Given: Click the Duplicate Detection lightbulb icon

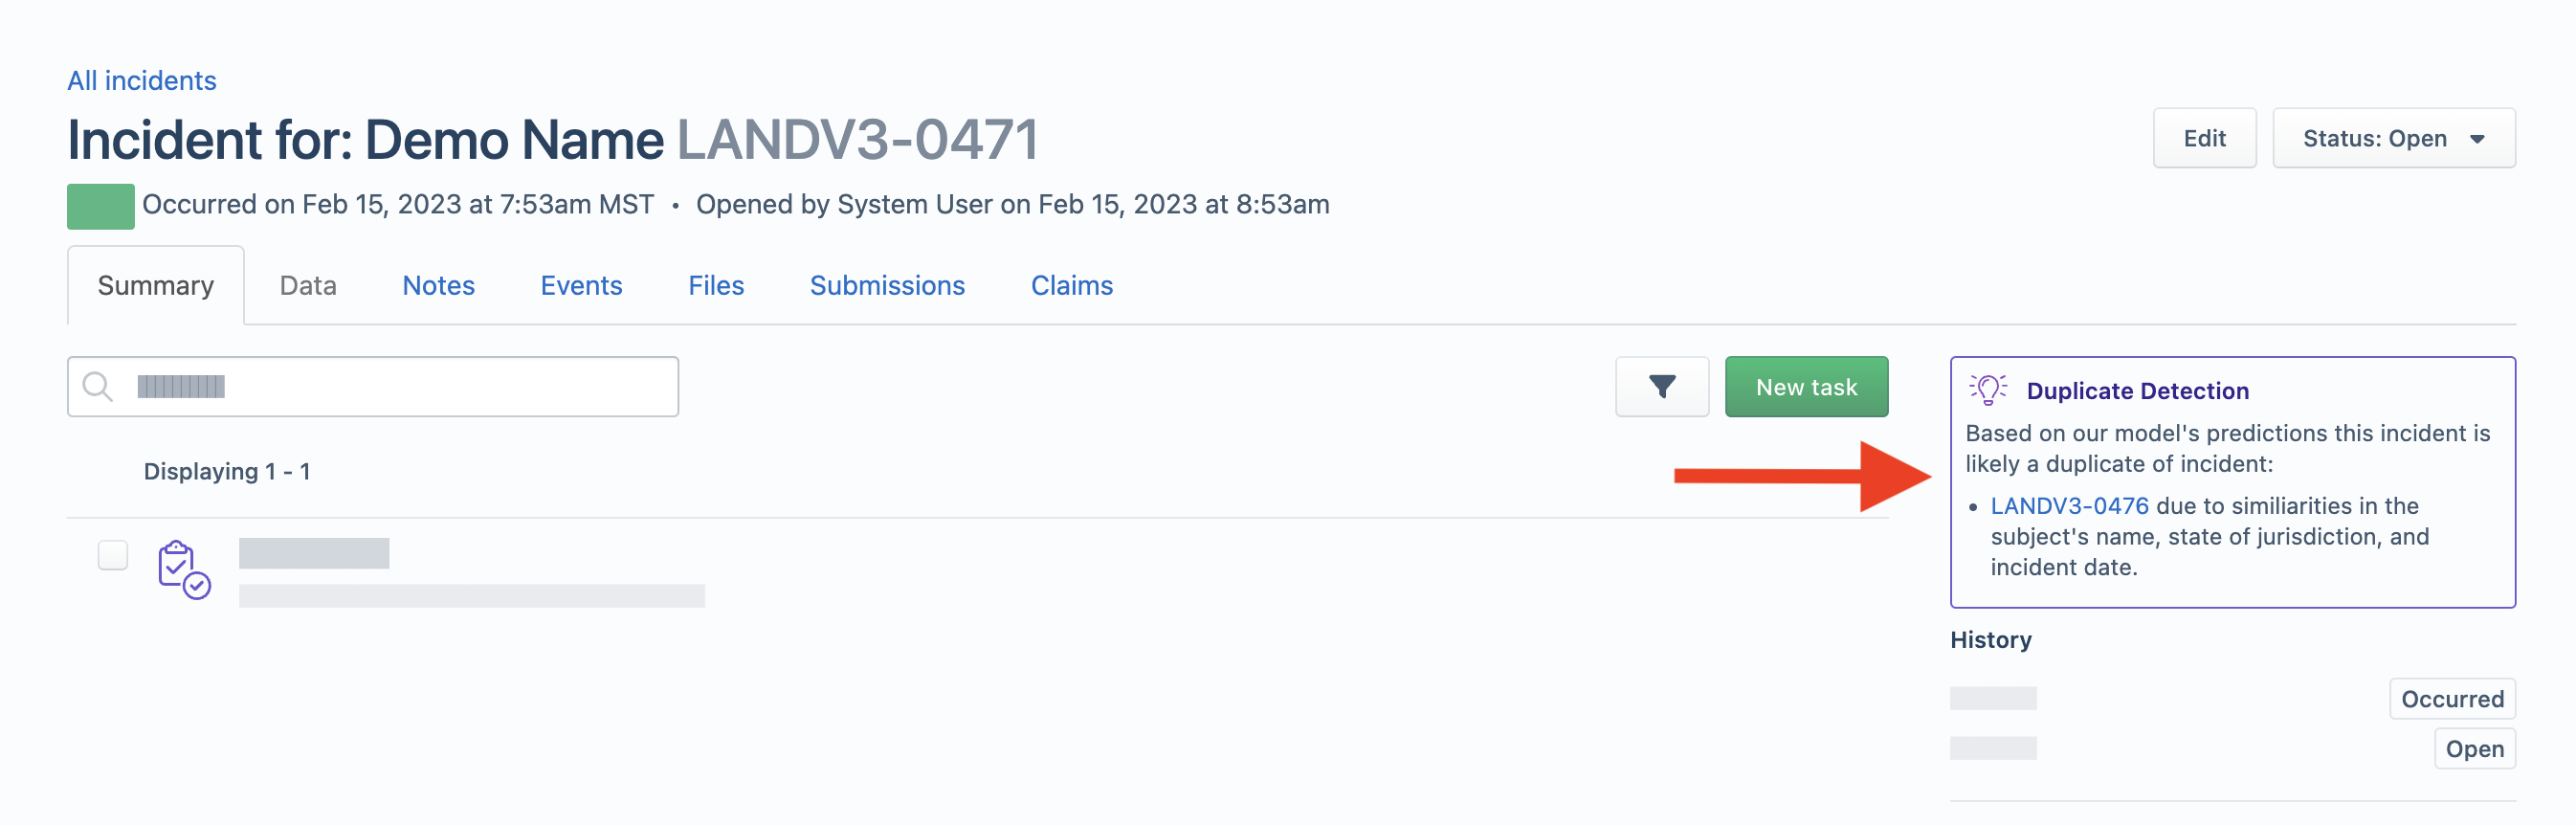Looking at the screenshot, I should tap(1988, 389).
